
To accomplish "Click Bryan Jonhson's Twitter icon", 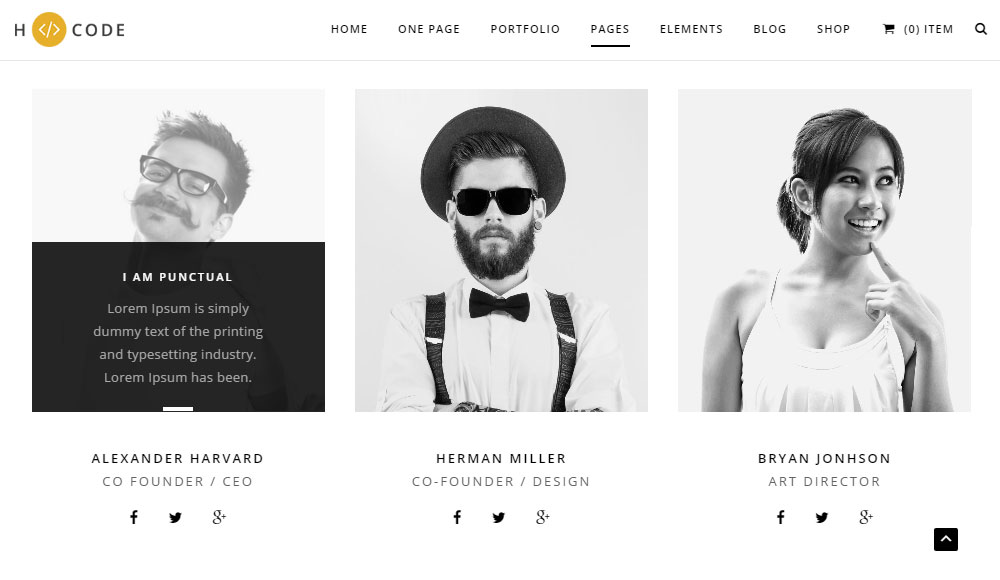I will (x=822, y=517).
